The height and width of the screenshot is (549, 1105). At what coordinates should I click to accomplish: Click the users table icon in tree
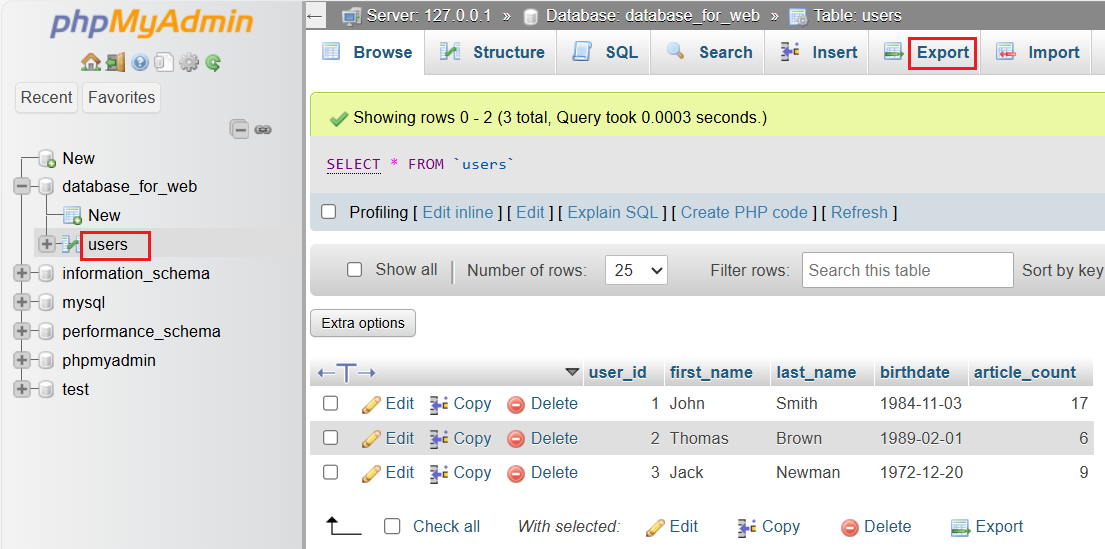coord(70,245)
